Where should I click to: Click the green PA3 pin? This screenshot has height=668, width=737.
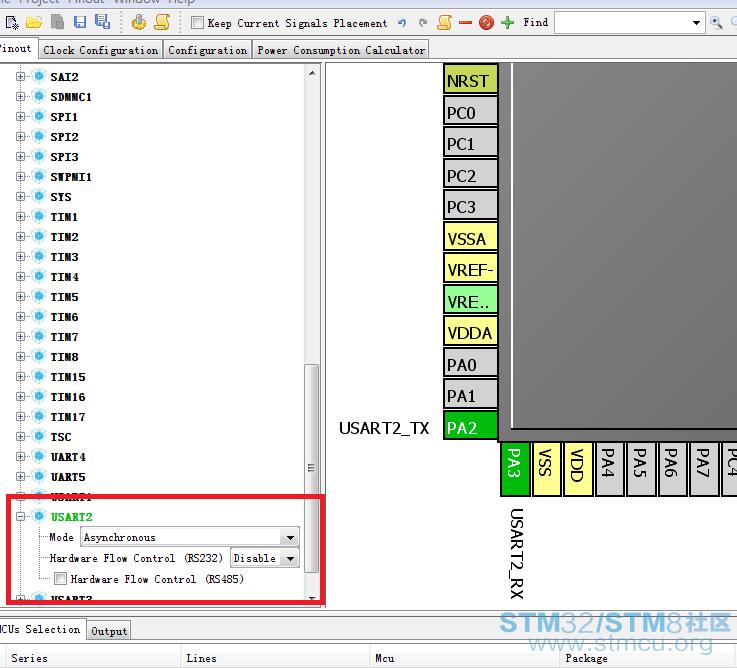click(x=515, y=469)
